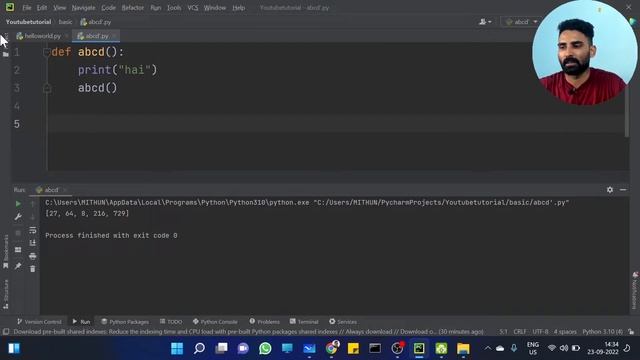Select the abcd'.py editor tab
Screen dimensions: 640x360
[96, 36]
